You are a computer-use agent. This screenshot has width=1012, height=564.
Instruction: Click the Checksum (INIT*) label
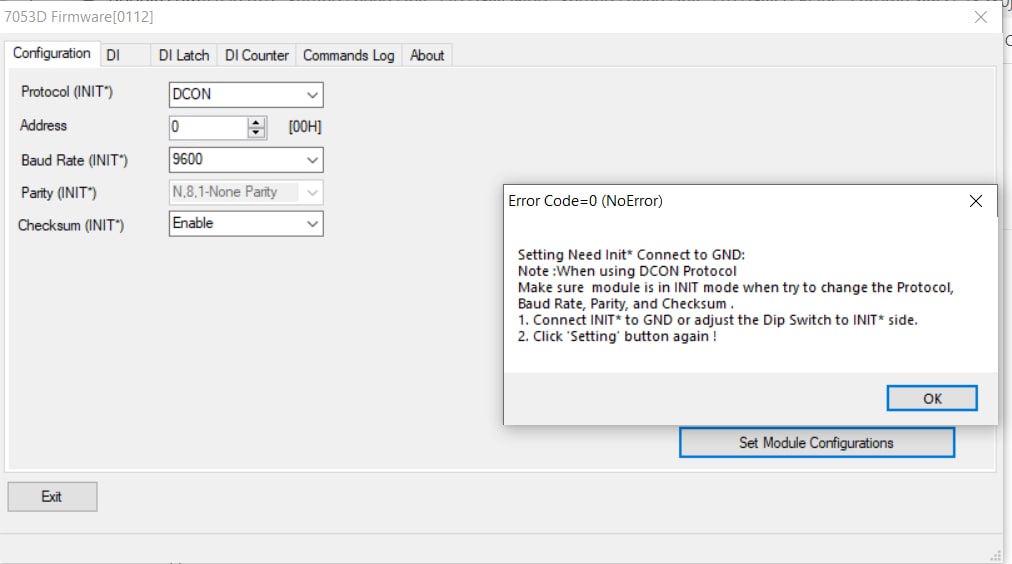(x=71, y=225)
